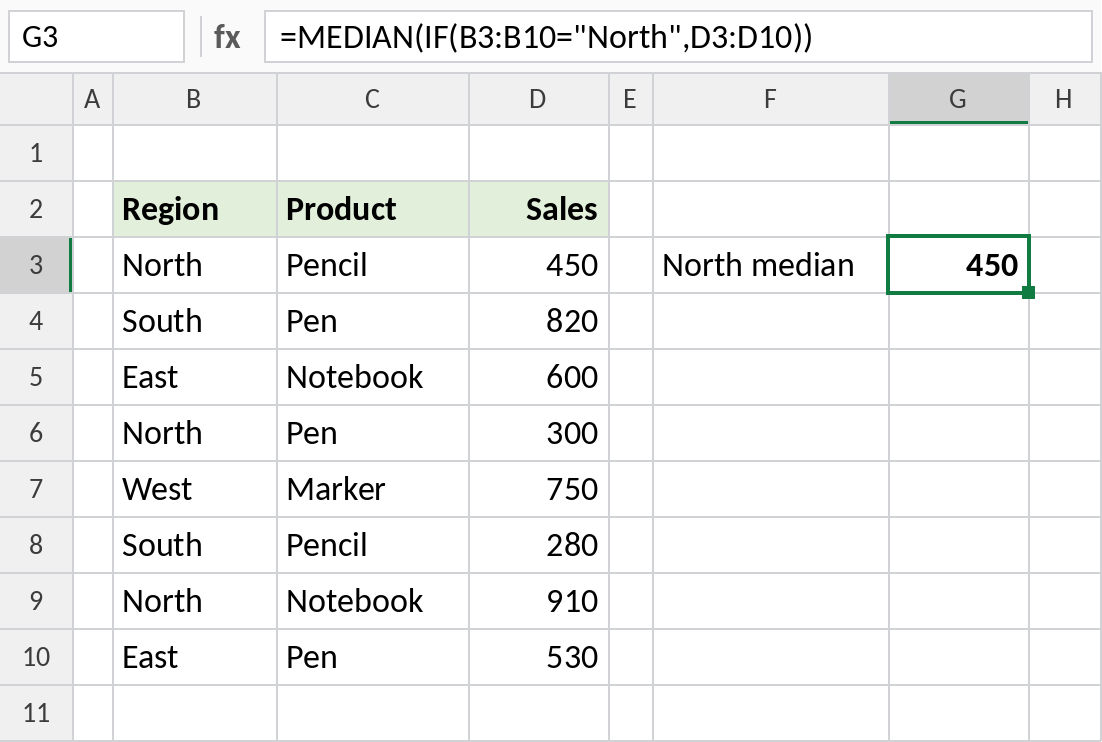Select South in row 8

coord(195,545)
